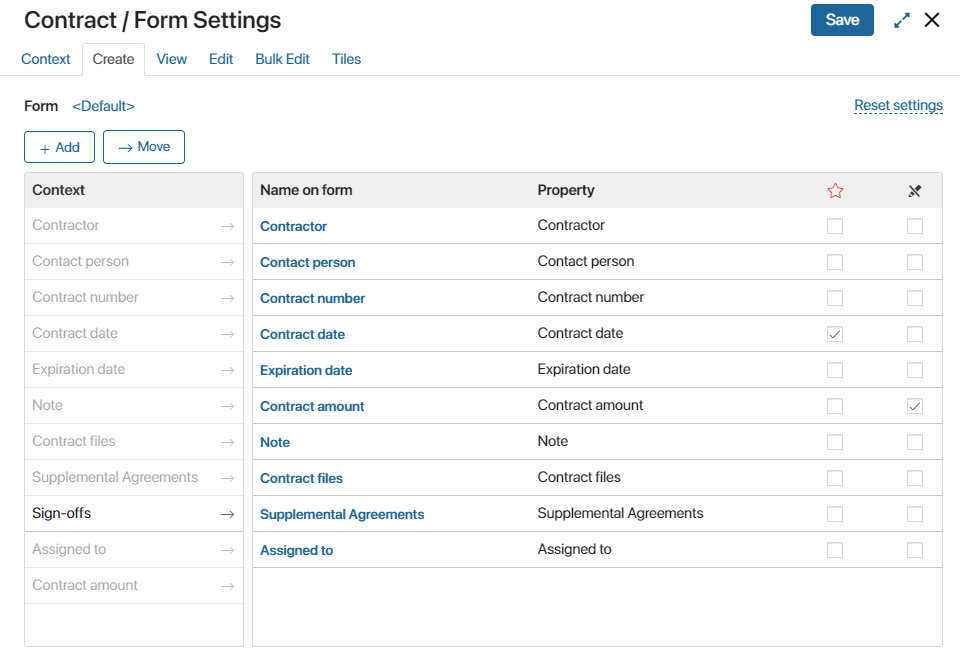This screenshot has width=960, height=655.
Task: Open the <Default> form selector
Action: tap(103, 106)
